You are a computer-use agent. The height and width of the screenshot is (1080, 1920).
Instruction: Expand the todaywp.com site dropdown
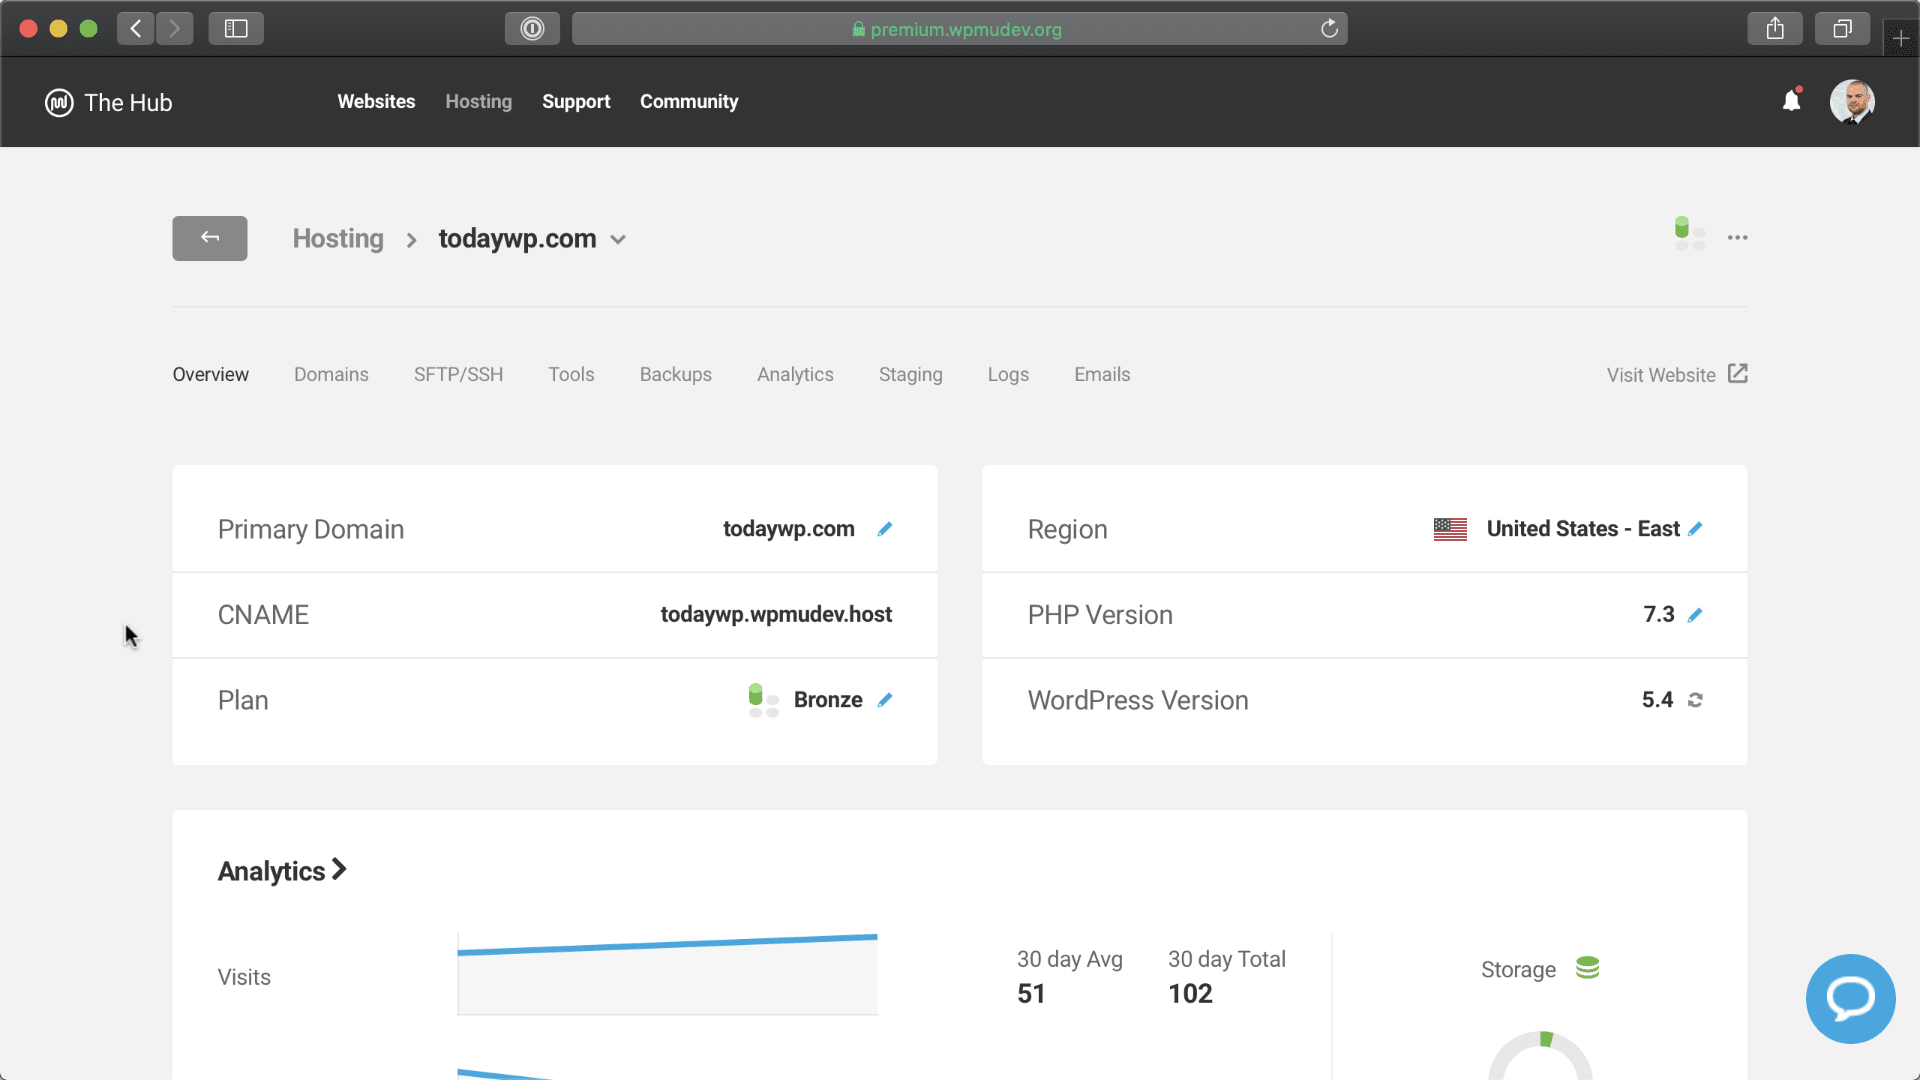point(618,239)
